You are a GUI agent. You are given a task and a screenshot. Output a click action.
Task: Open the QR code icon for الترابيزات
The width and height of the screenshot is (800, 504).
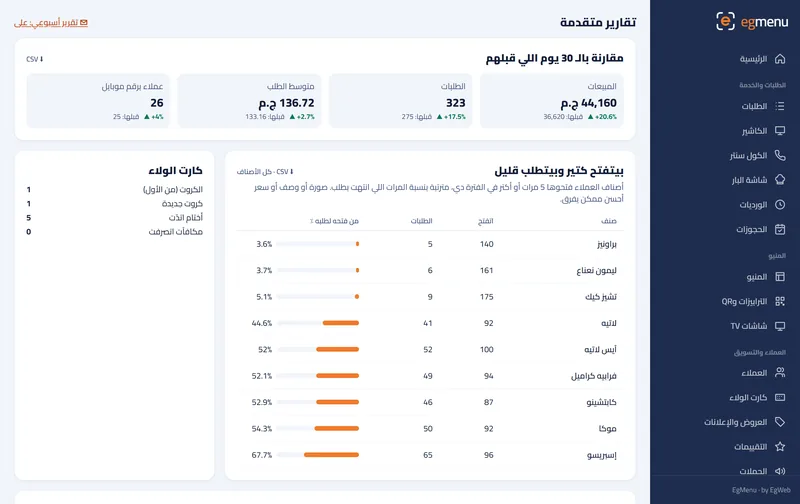780,301
